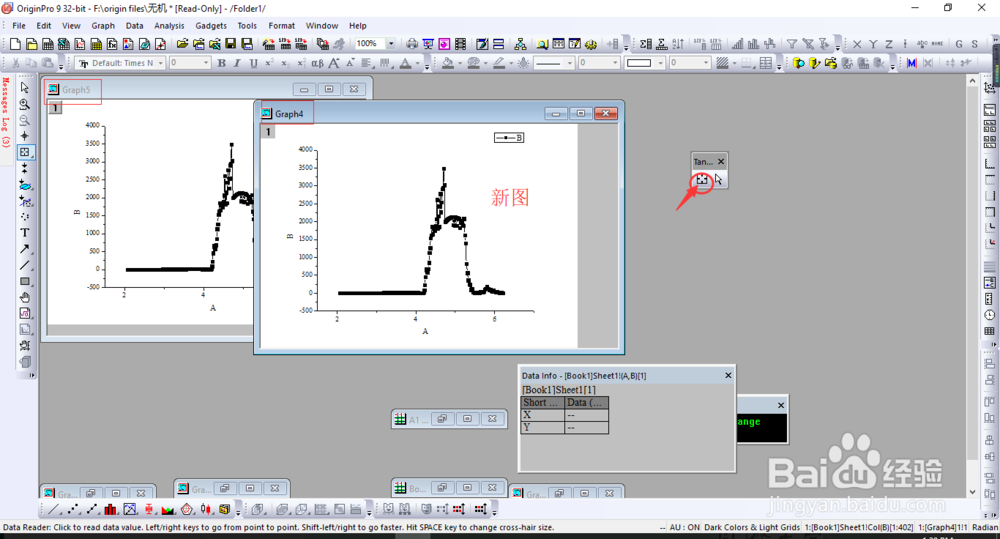The image size is (1000, 539).
Task: Open the Graph menu
Action: tap(103, 26)
